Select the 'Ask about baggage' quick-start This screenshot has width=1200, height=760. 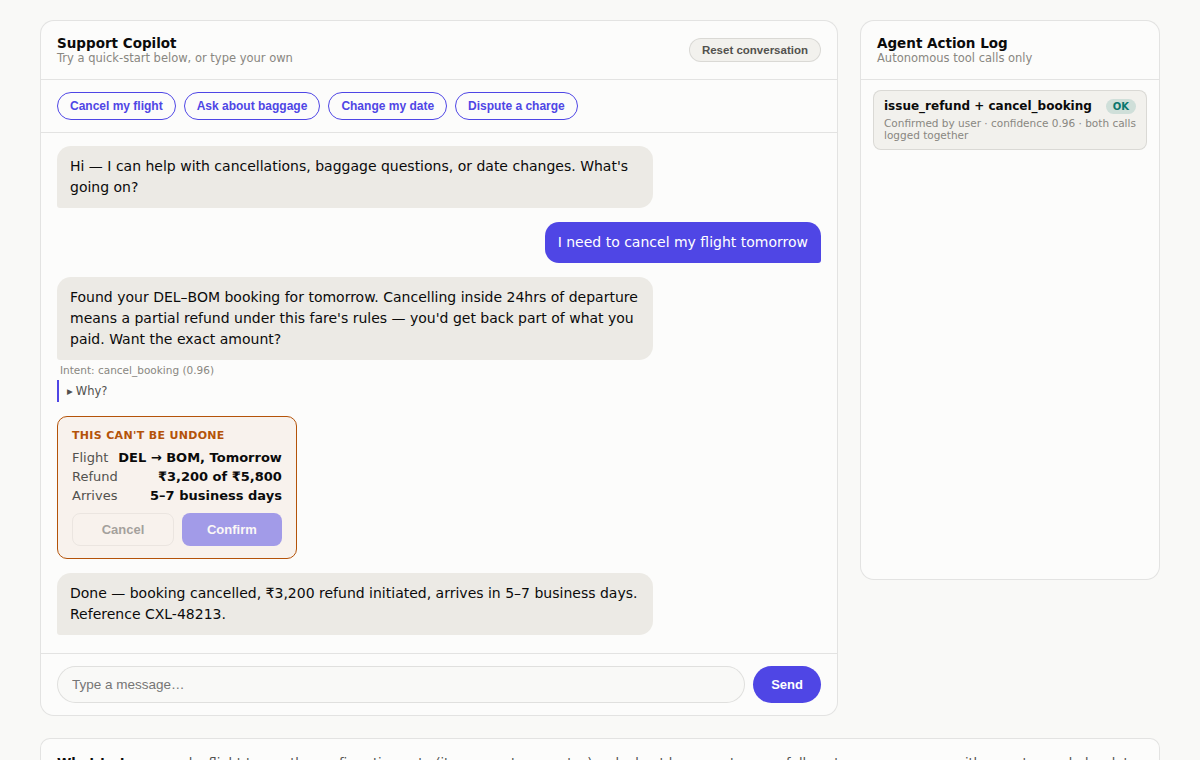pyautogui.click(x=252, y=106)
